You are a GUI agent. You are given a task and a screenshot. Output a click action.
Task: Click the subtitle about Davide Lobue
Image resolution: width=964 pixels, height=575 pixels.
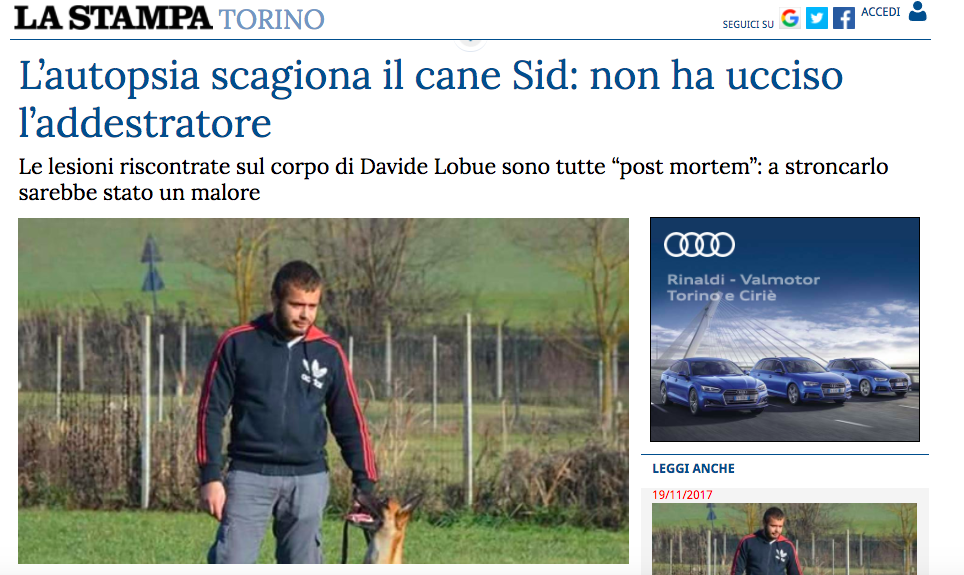[x=453, y=179]
